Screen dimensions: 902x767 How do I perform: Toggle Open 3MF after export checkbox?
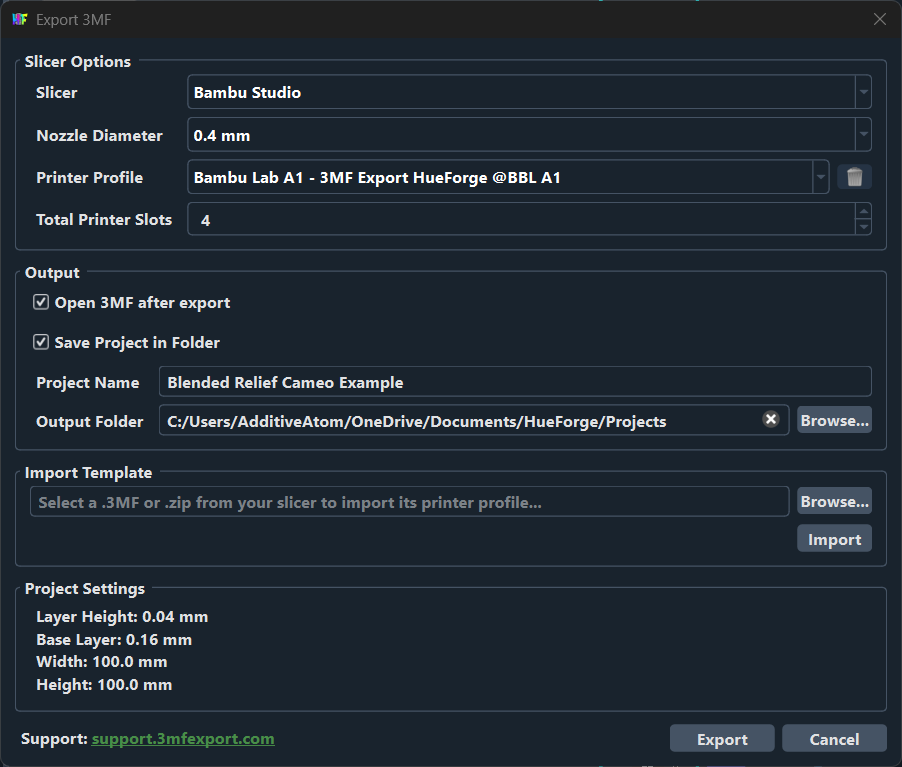click(x=41, y=302)
